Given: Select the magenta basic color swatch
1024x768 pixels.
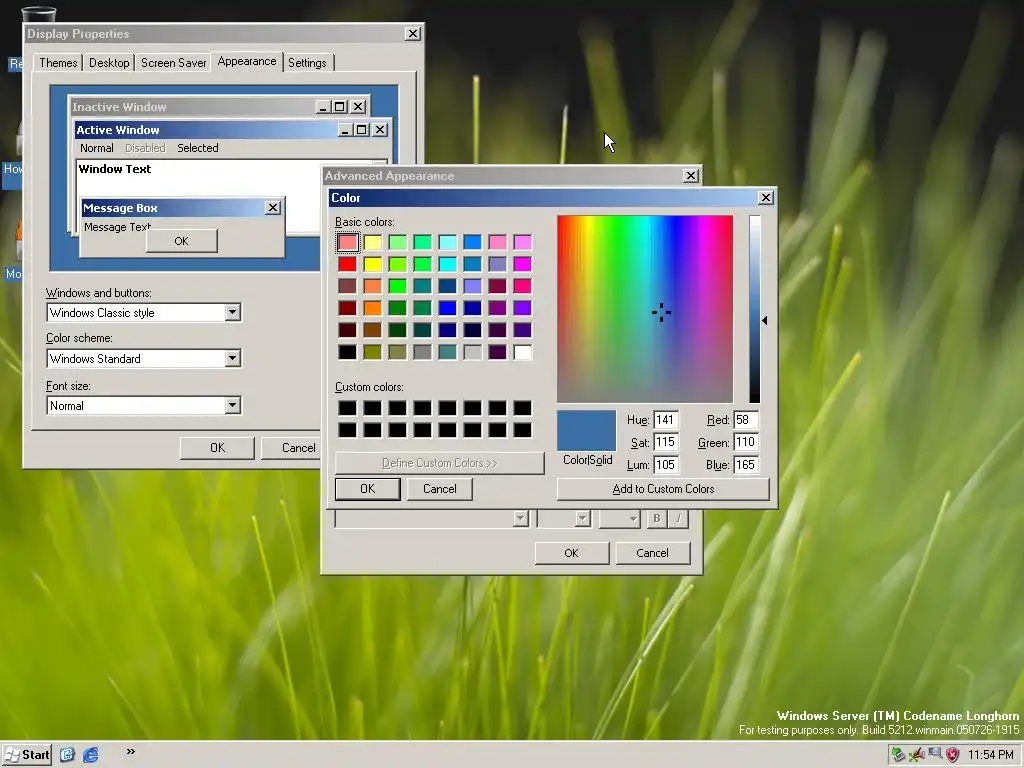Looking at the screenshot, I should coord(522,264).
